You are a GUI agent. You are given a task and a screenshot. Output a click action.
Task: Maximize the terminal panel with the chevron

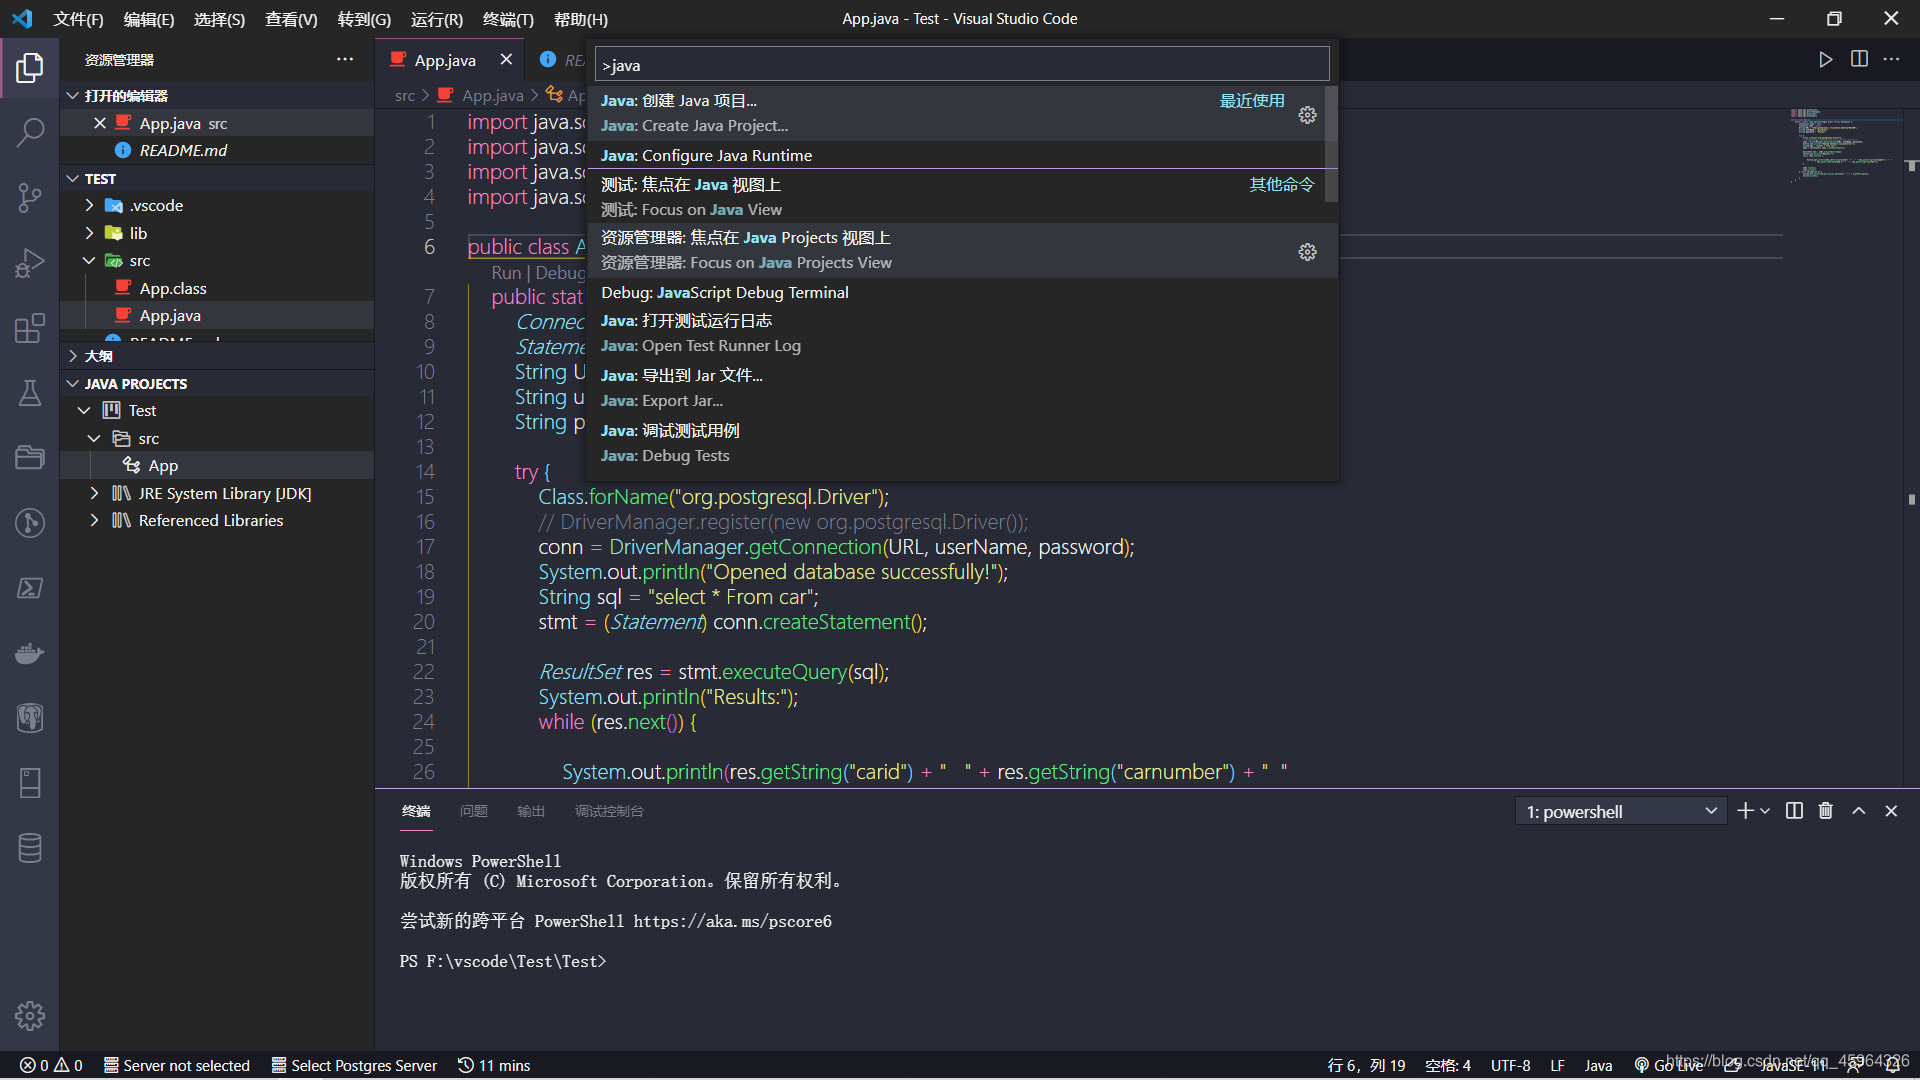(1858, 811)
